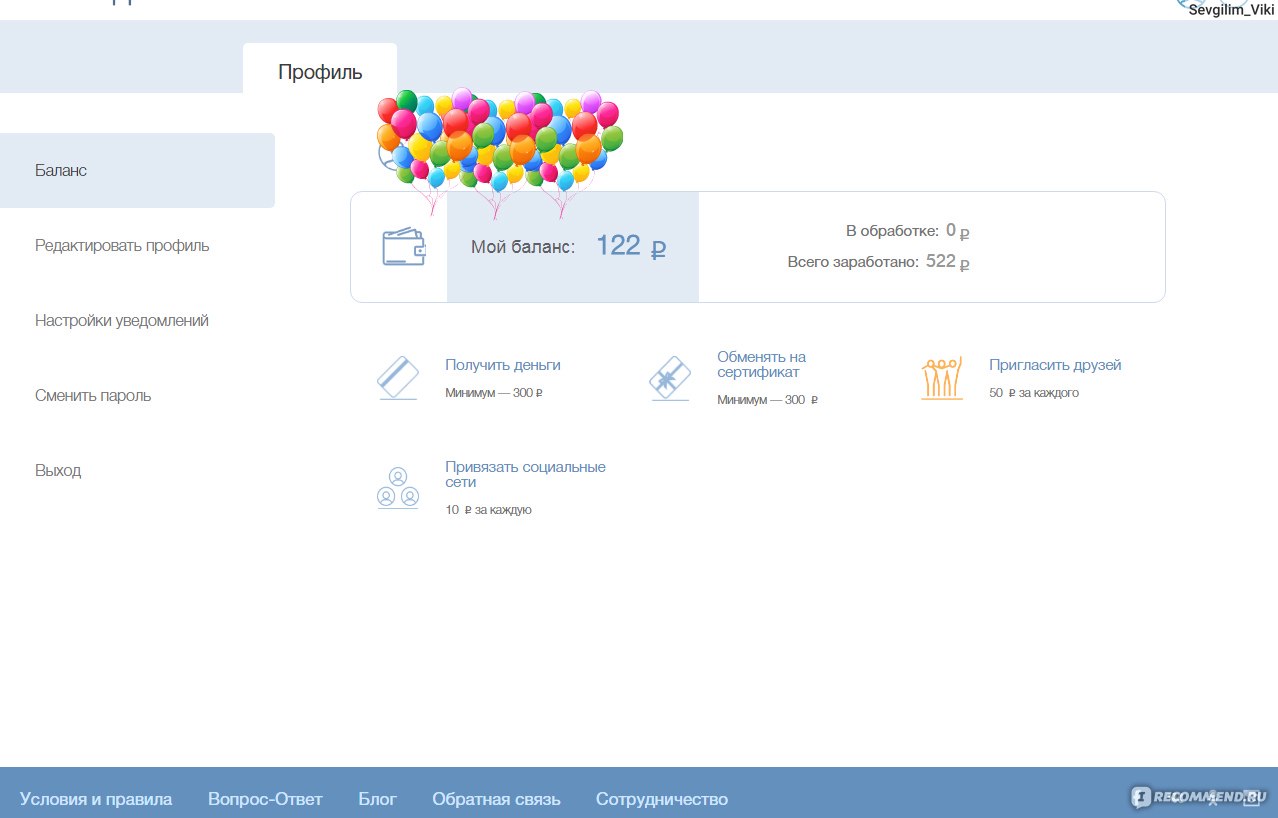Image resolution: width=1278 pixels, height=818 pixels.
Task: Click the Мой баланс: label
Action: tap(523, 247)
